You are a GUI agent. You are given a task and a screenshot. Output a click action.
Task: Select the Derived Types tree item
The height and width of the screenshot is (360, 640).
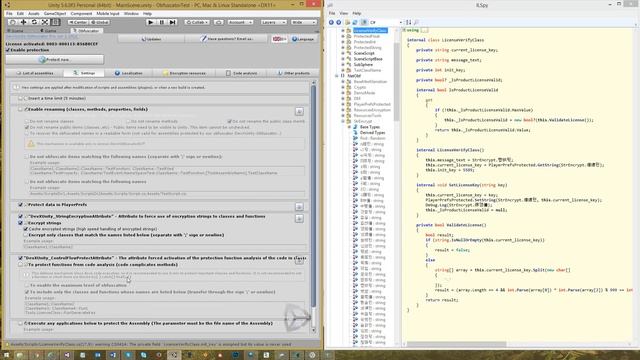point(372,133)
